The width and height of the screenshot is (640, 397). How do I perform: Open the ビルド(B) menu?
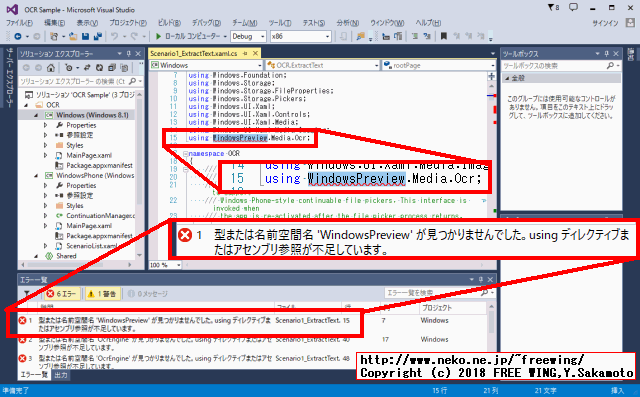[169, 23]
